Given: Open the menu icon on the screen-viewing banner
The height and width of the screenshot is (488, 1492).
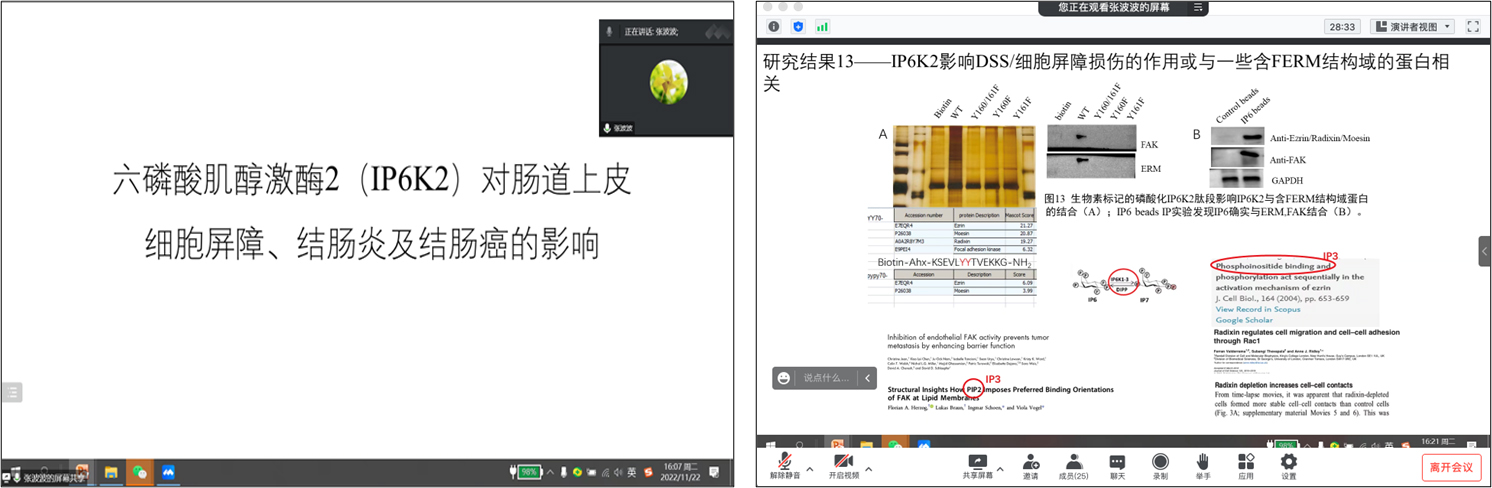Looking at the screenshot, I should point(1198,8).
